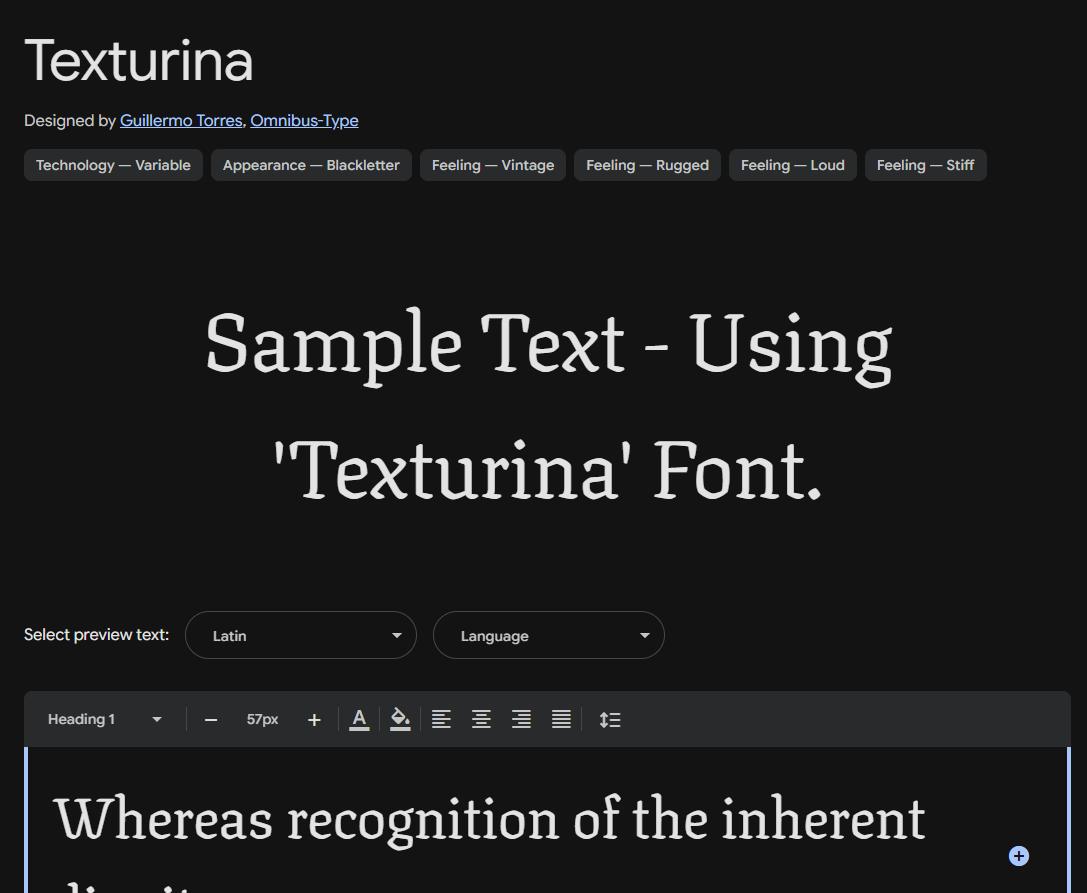1087x893 pixels.
Task: Decrease font size with minus icon
Action: (x=211, y=720)
